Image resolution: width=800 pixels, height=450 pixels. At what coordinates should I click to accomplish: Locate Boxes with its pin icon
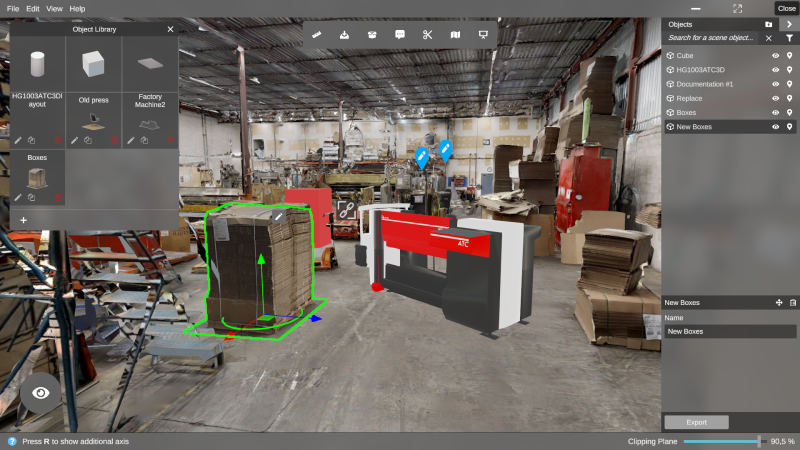789,113
